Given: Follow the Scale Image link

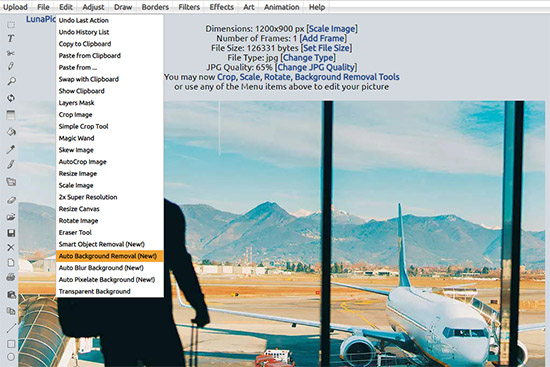Looking at the screenshot, I should pos(332,29).
